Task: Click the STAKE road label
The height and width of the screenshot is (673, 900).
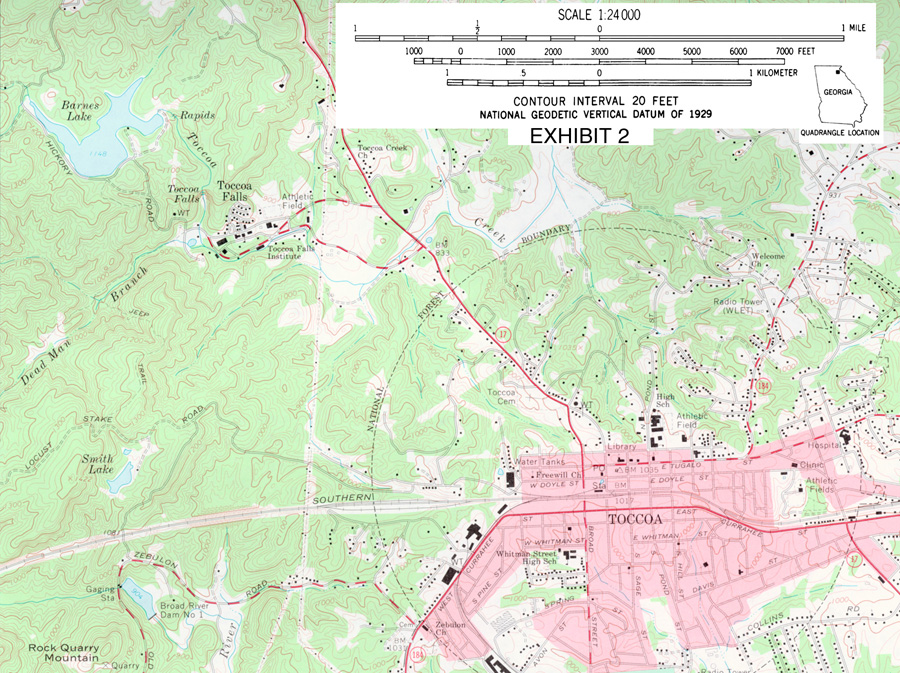Action: (x=98, y=419)
